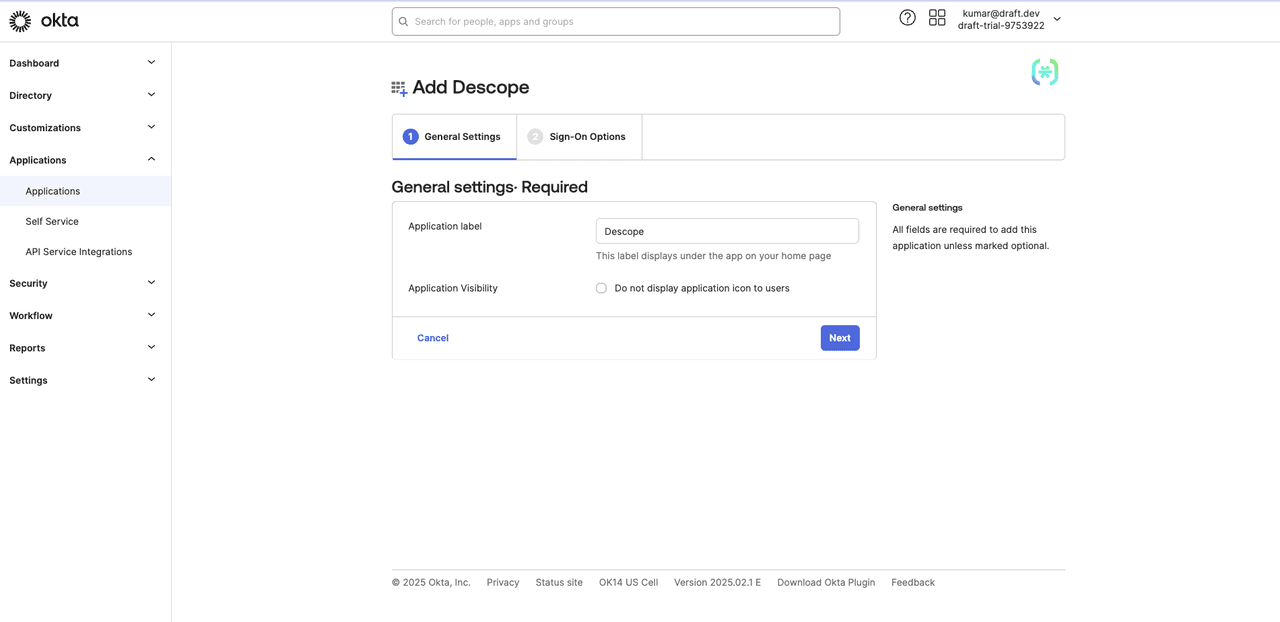Open the help icon in the header
The height and width of the screenshot is (622, 1280).
click(x=907, y=17)
